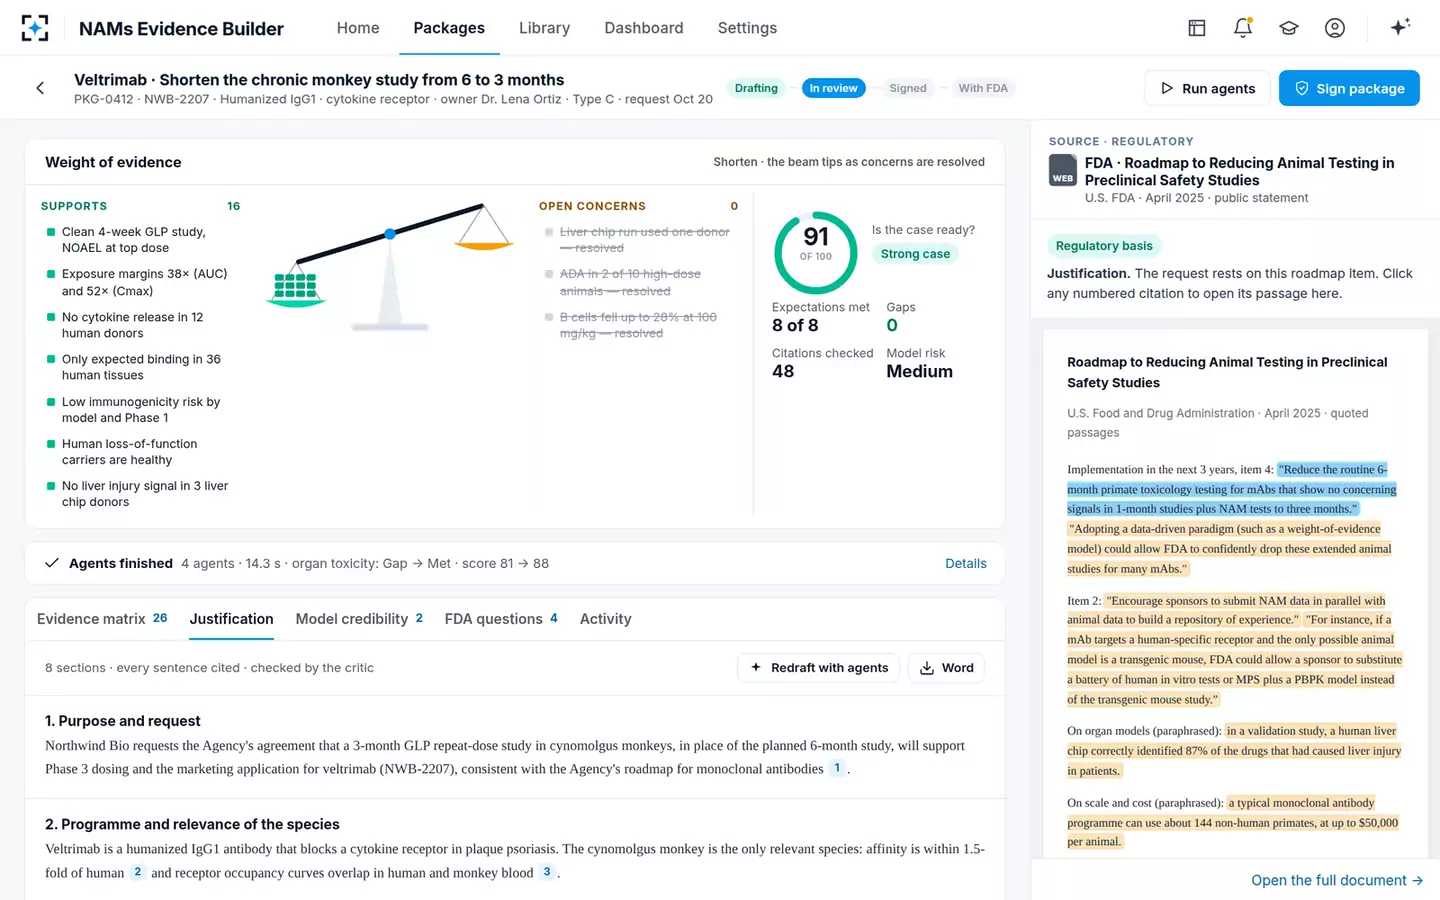Screen dimensions: 1440x900
Task: Click the Strong case badge
Action: [x=915, y=254]
